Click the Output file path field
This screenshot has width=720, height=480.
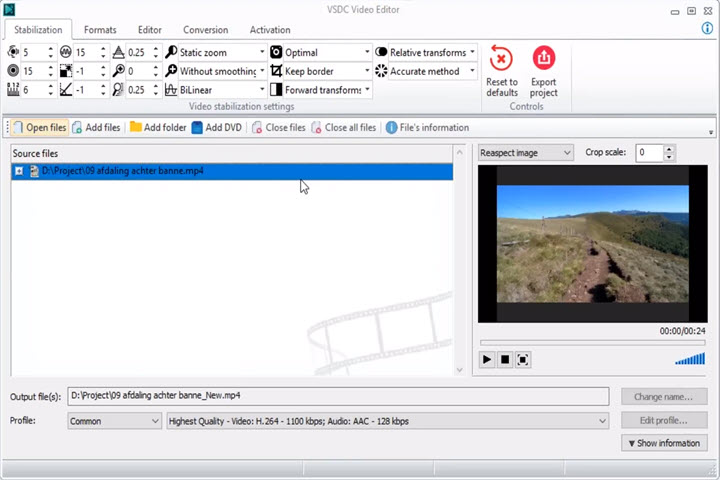338,397
